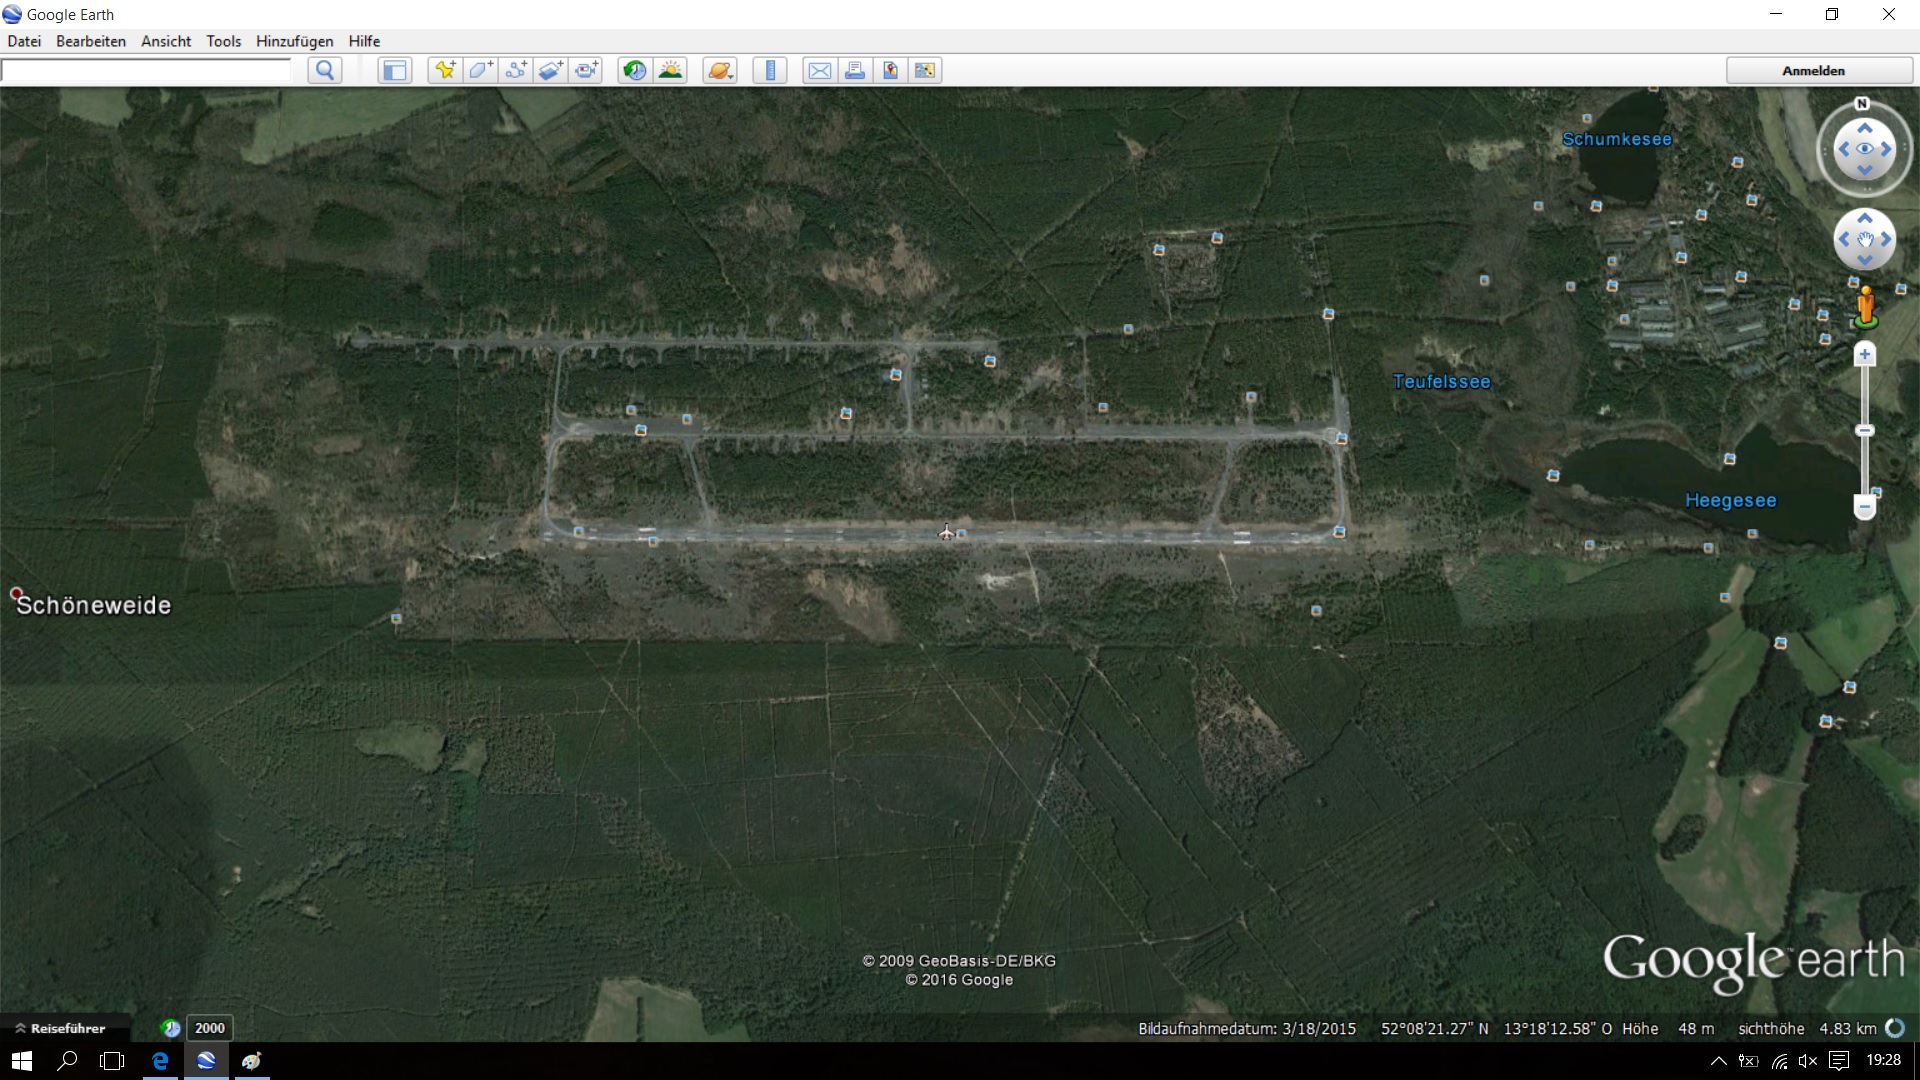Toggle sunlight across the landscape
Viewport: 1920px width, 1080px height.
pos(670,70)
